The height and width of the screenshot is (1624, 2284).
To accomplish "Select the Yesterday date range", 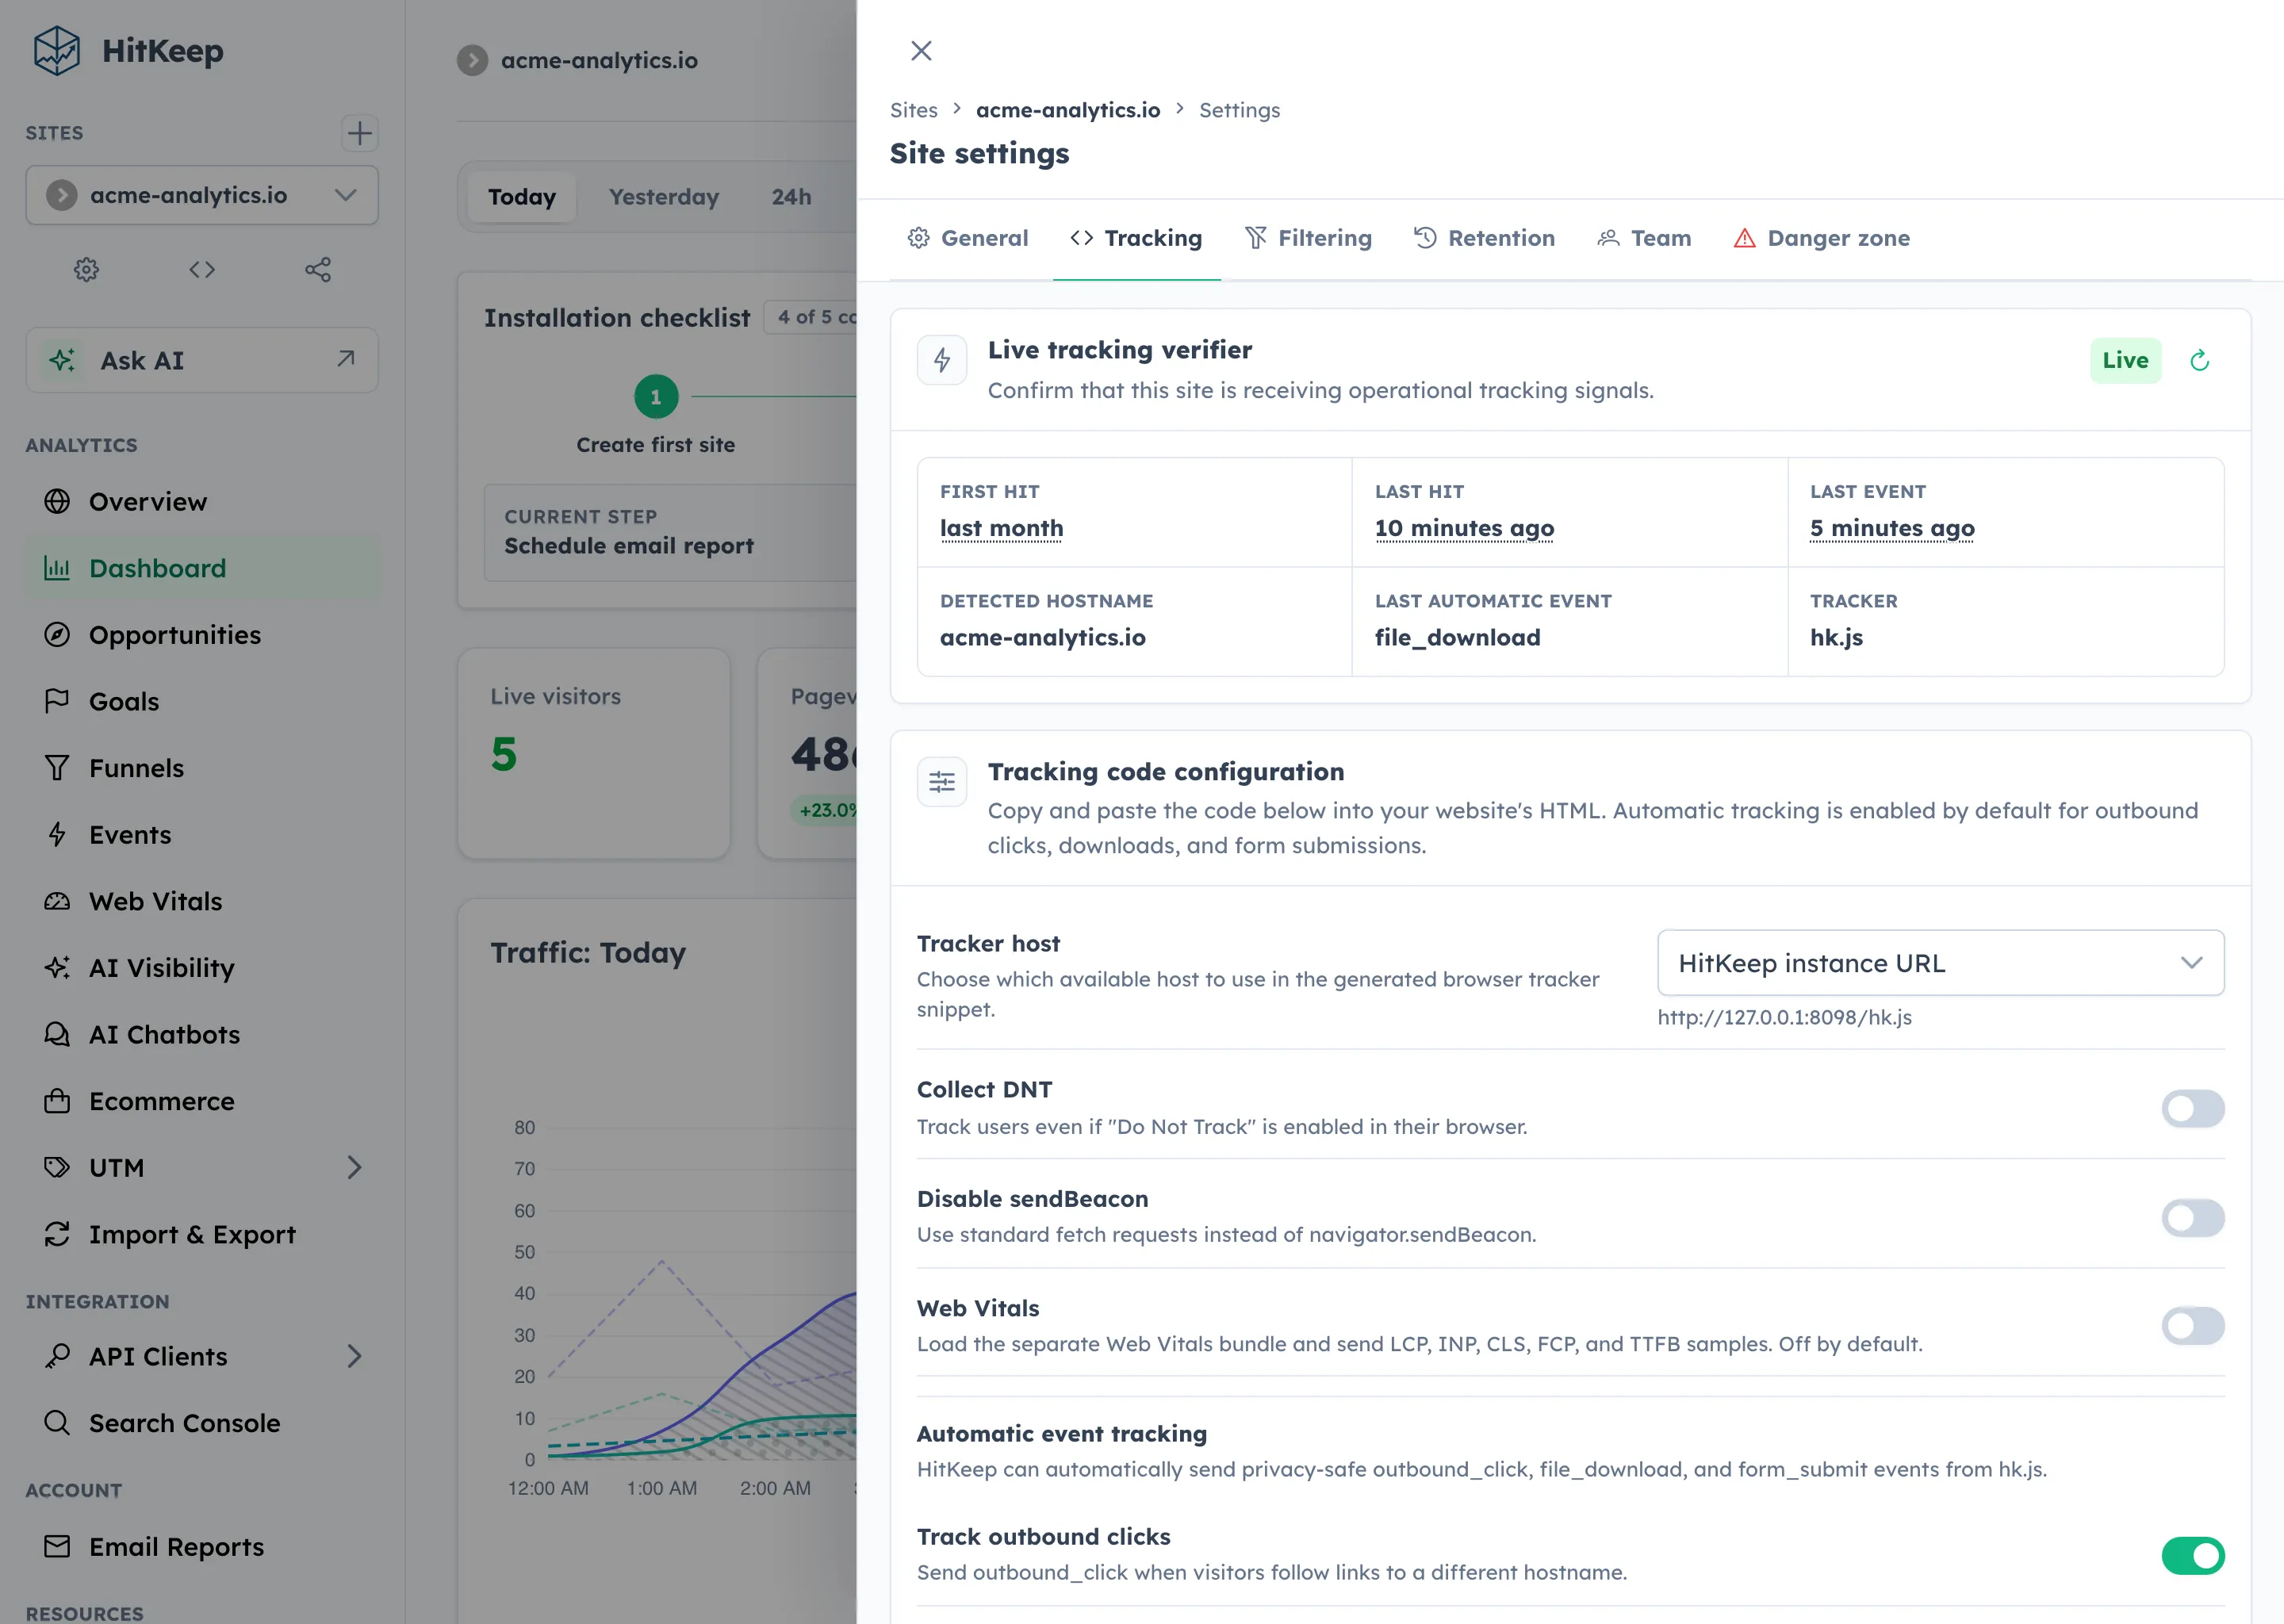I will pyautogui.click(x=664, y=197).
